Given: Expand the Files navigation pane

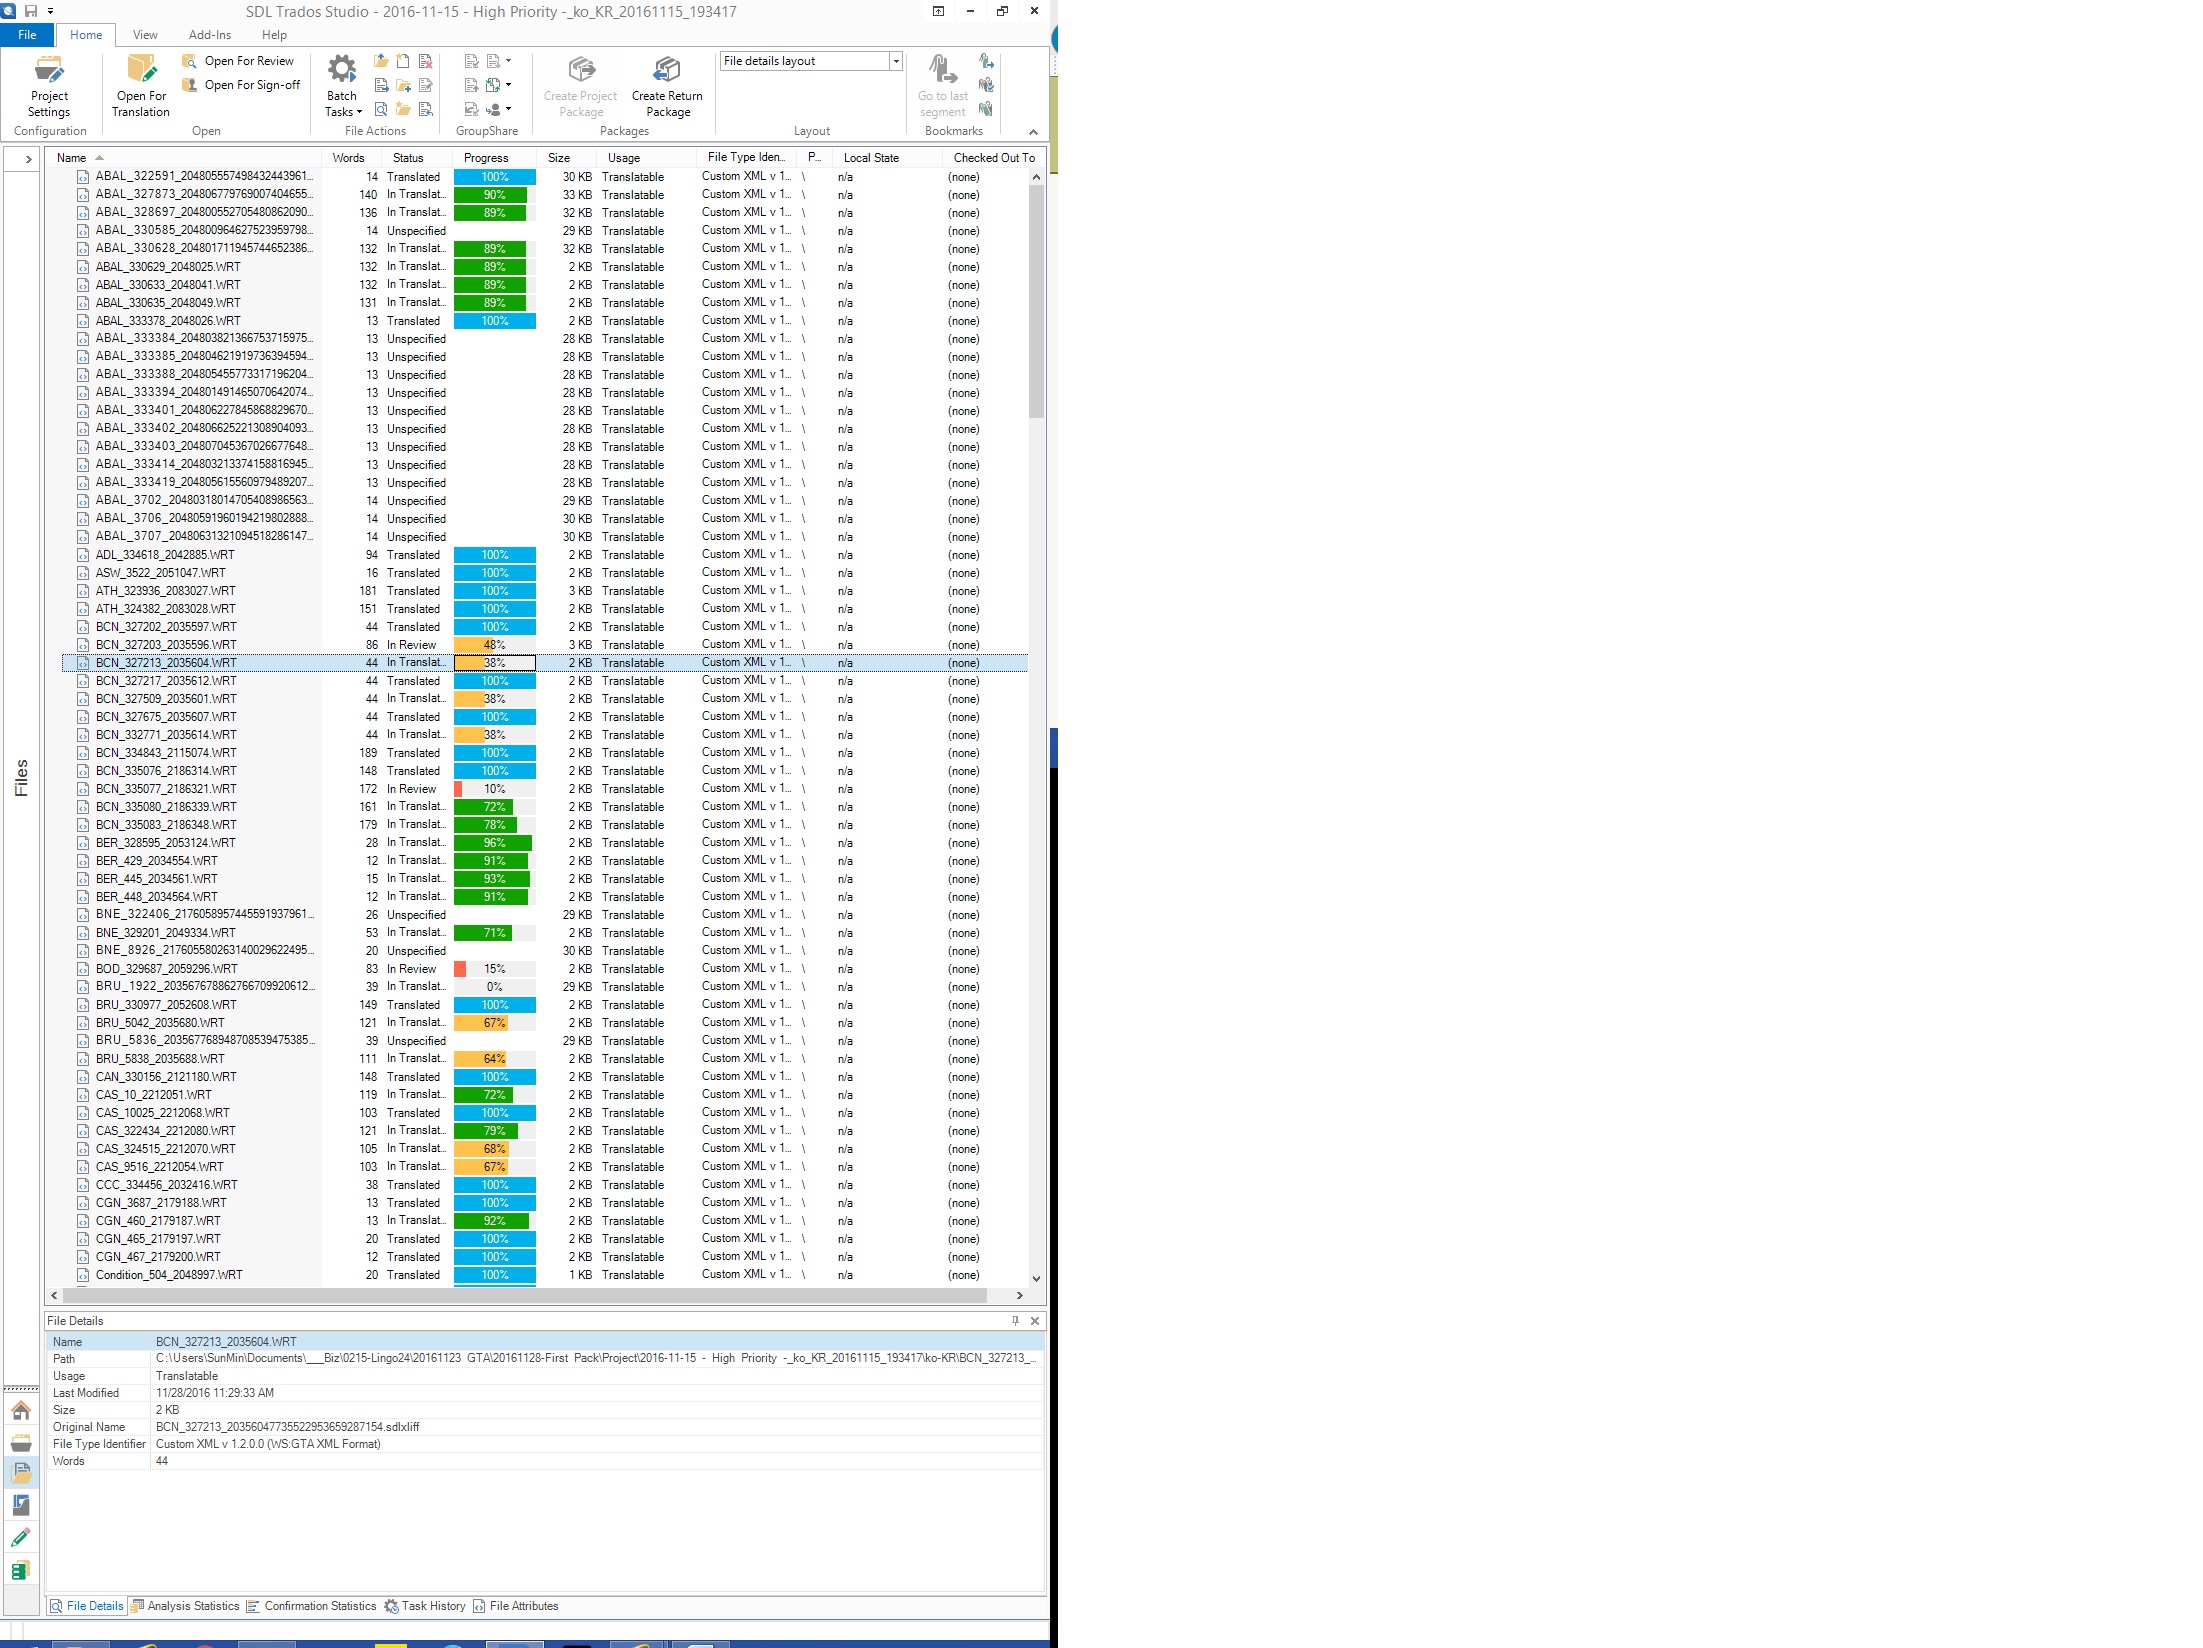Looking at the screenshot, I should (x=27, y=159).
